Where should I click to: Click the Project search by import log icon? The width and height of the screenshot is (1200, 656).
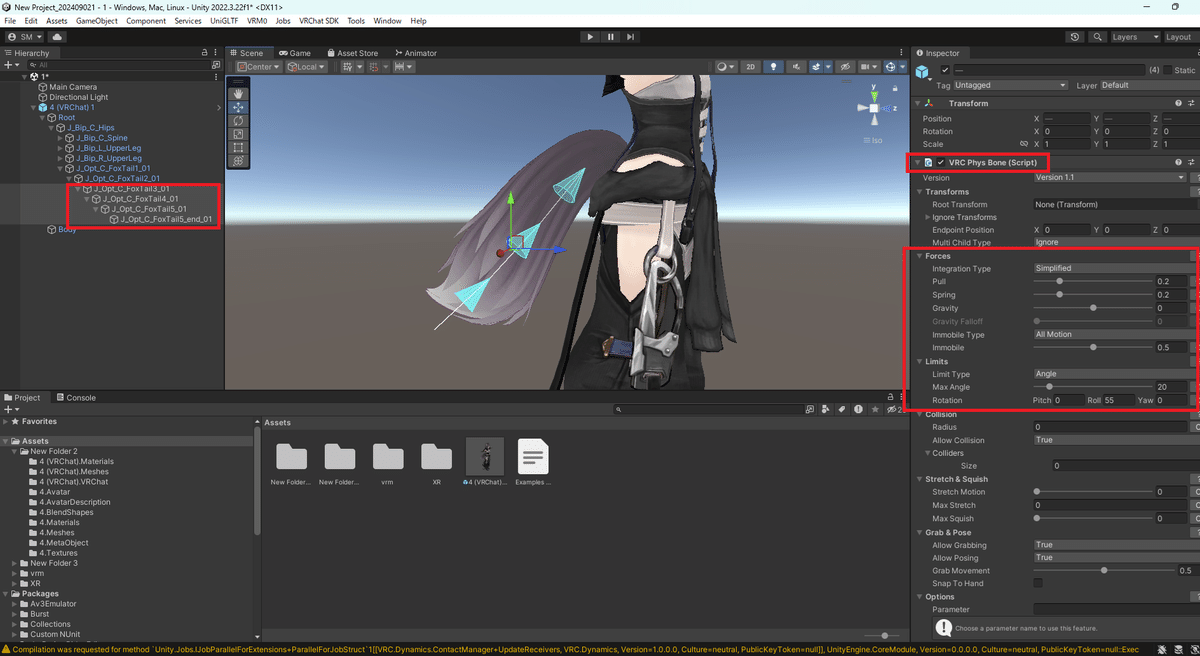tap(859, 409)
